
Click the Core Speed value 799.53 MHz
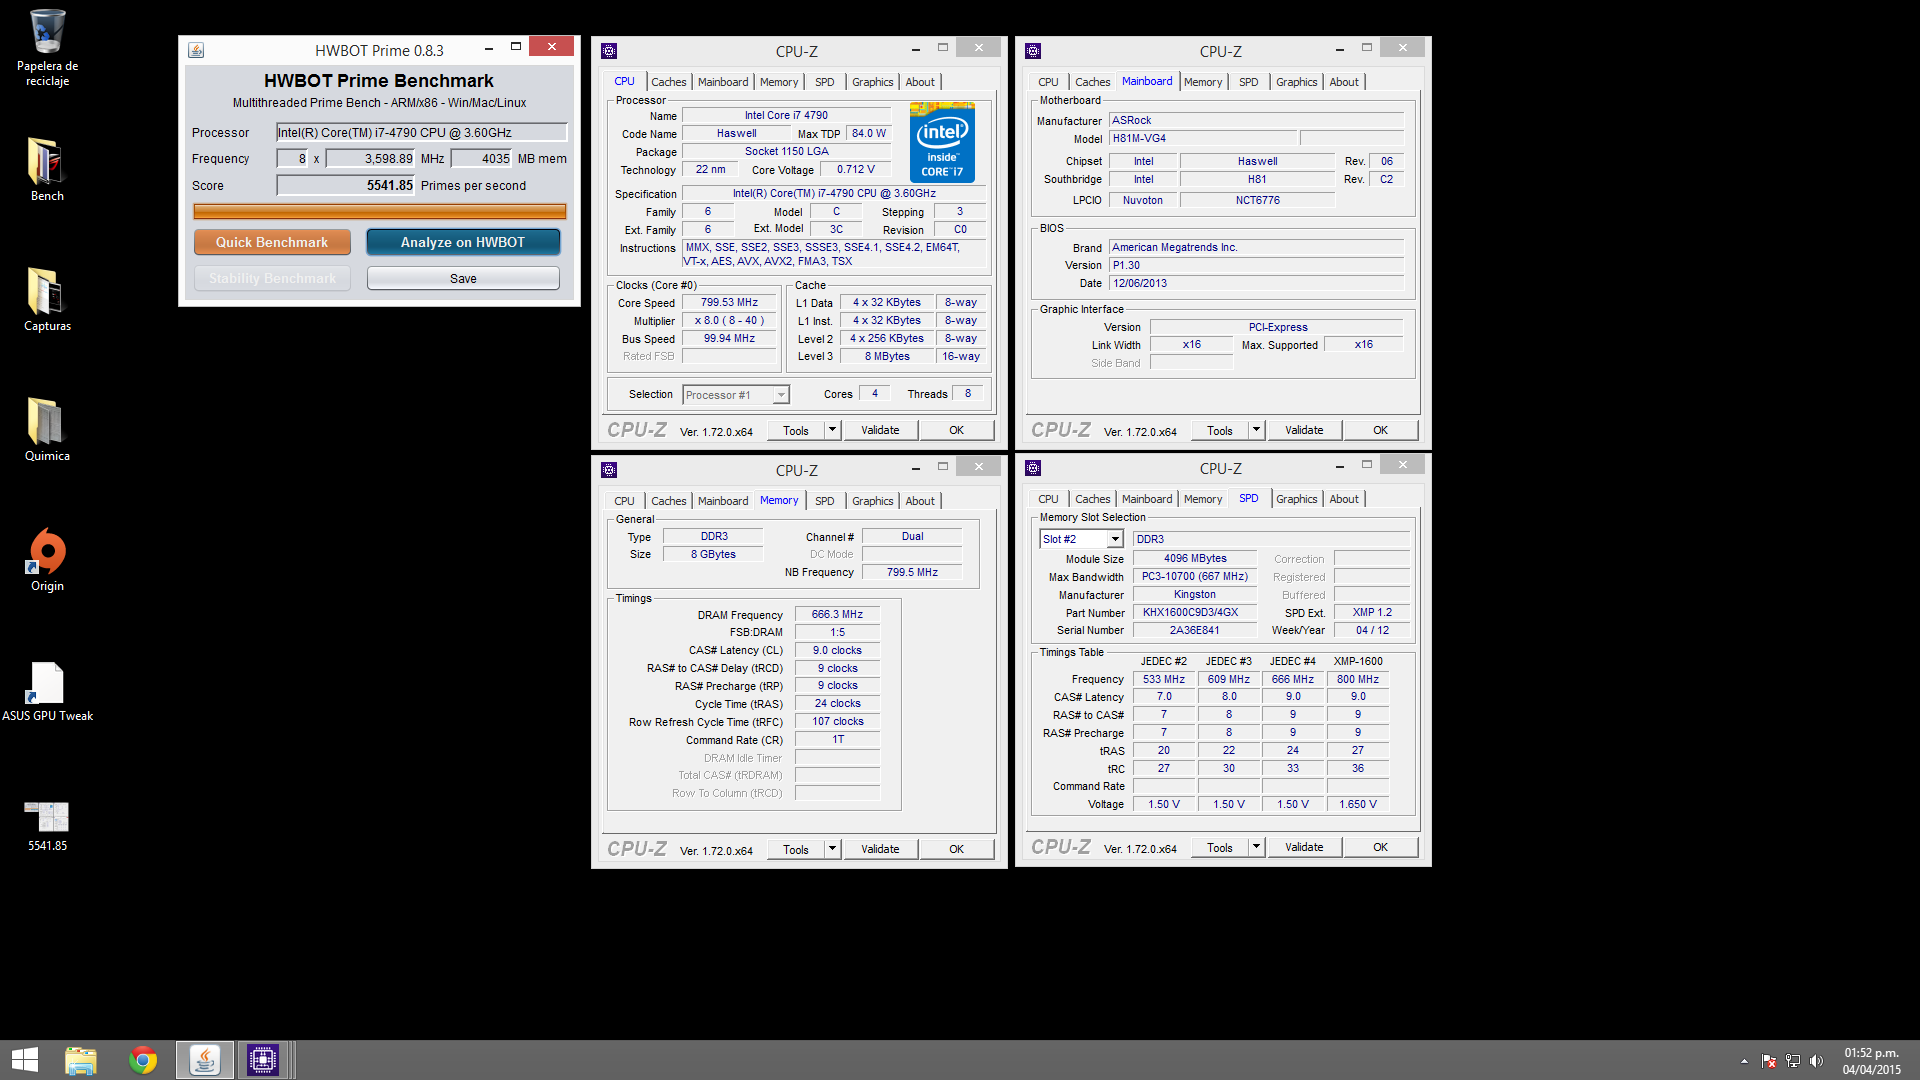click(729, 302)
